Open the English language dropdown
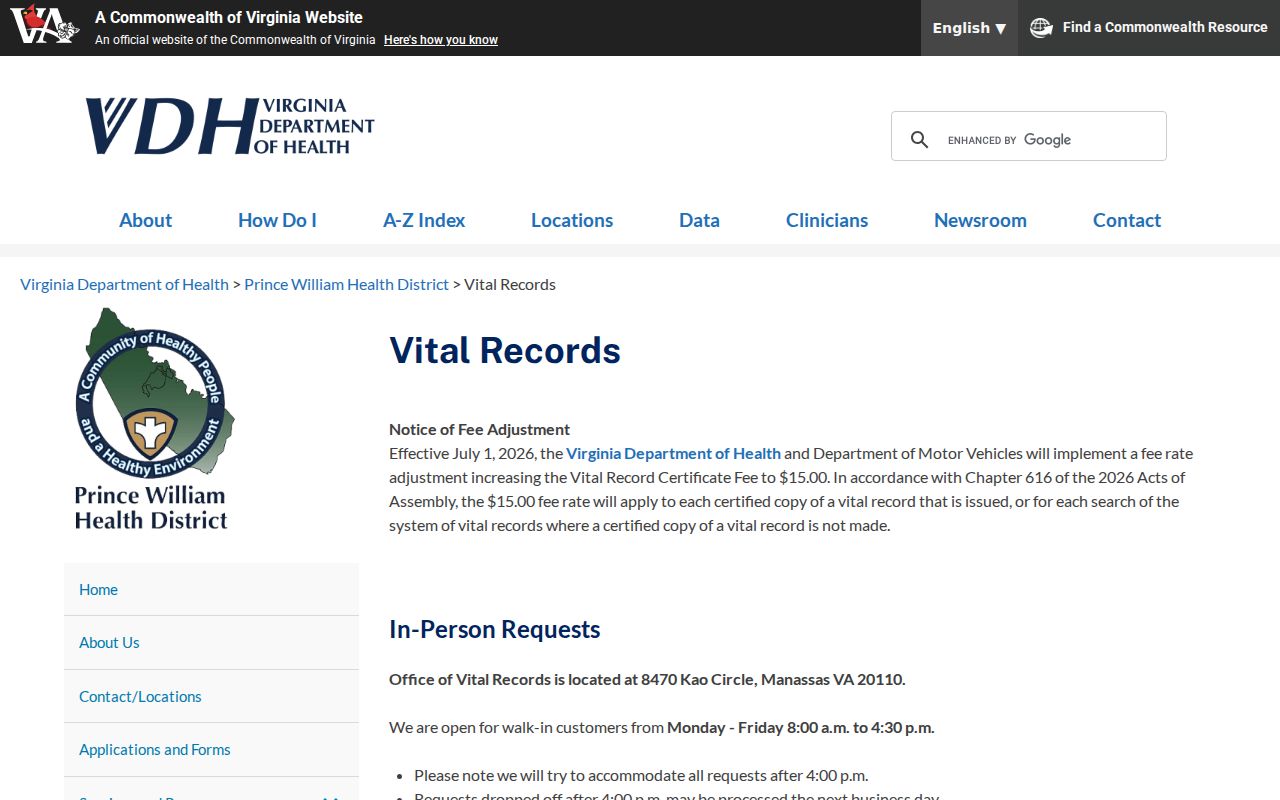This screenshot has height=800, width=1280. (969, 28)
